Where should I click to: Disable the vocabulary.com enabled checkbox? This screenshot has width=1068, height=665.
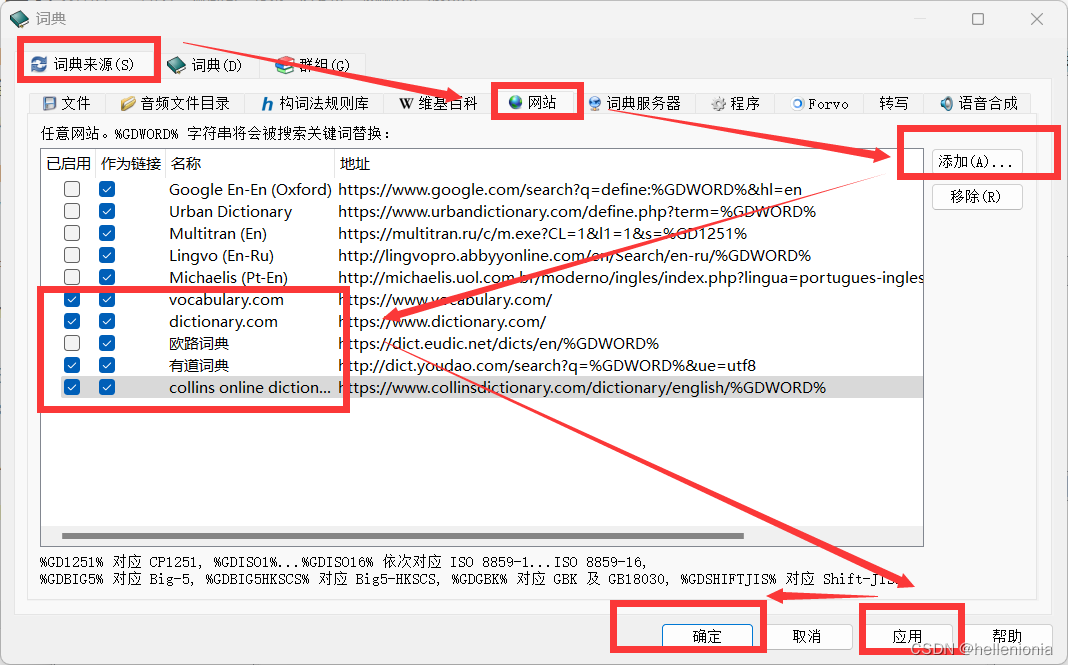(71, 299)
